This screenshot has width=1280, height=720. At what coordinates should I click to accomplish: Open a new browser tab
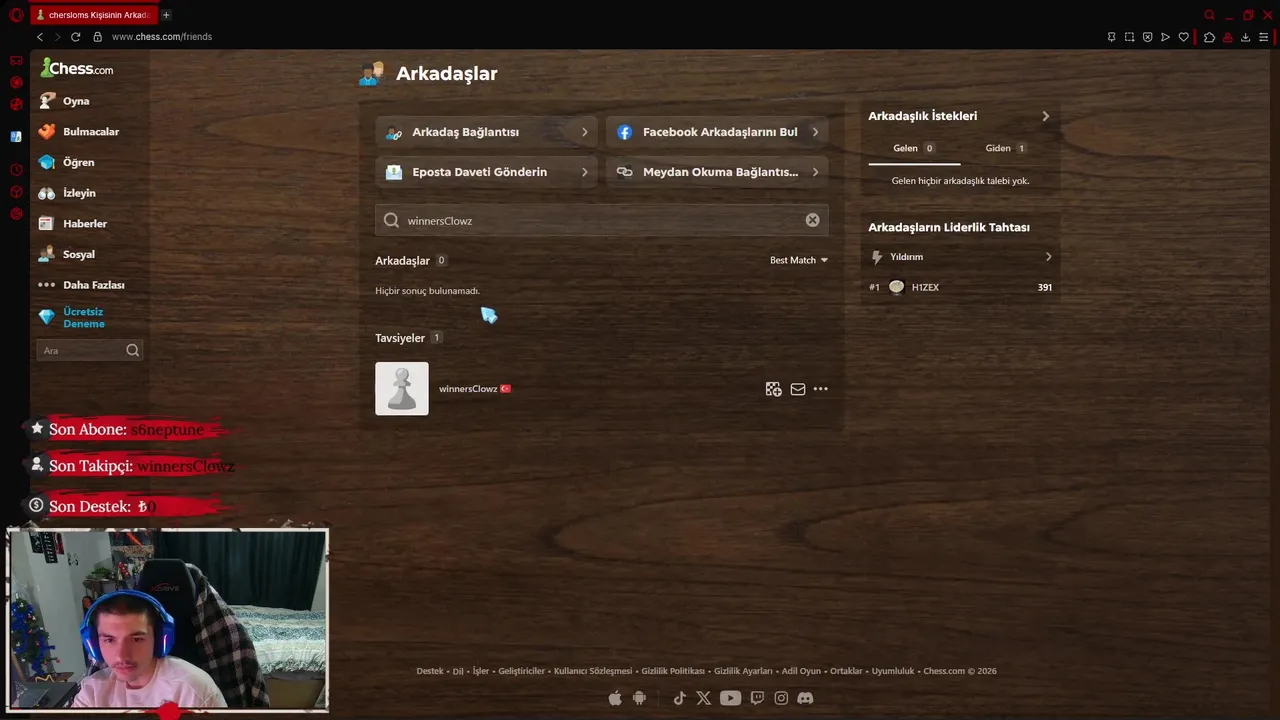coord(166,15)
